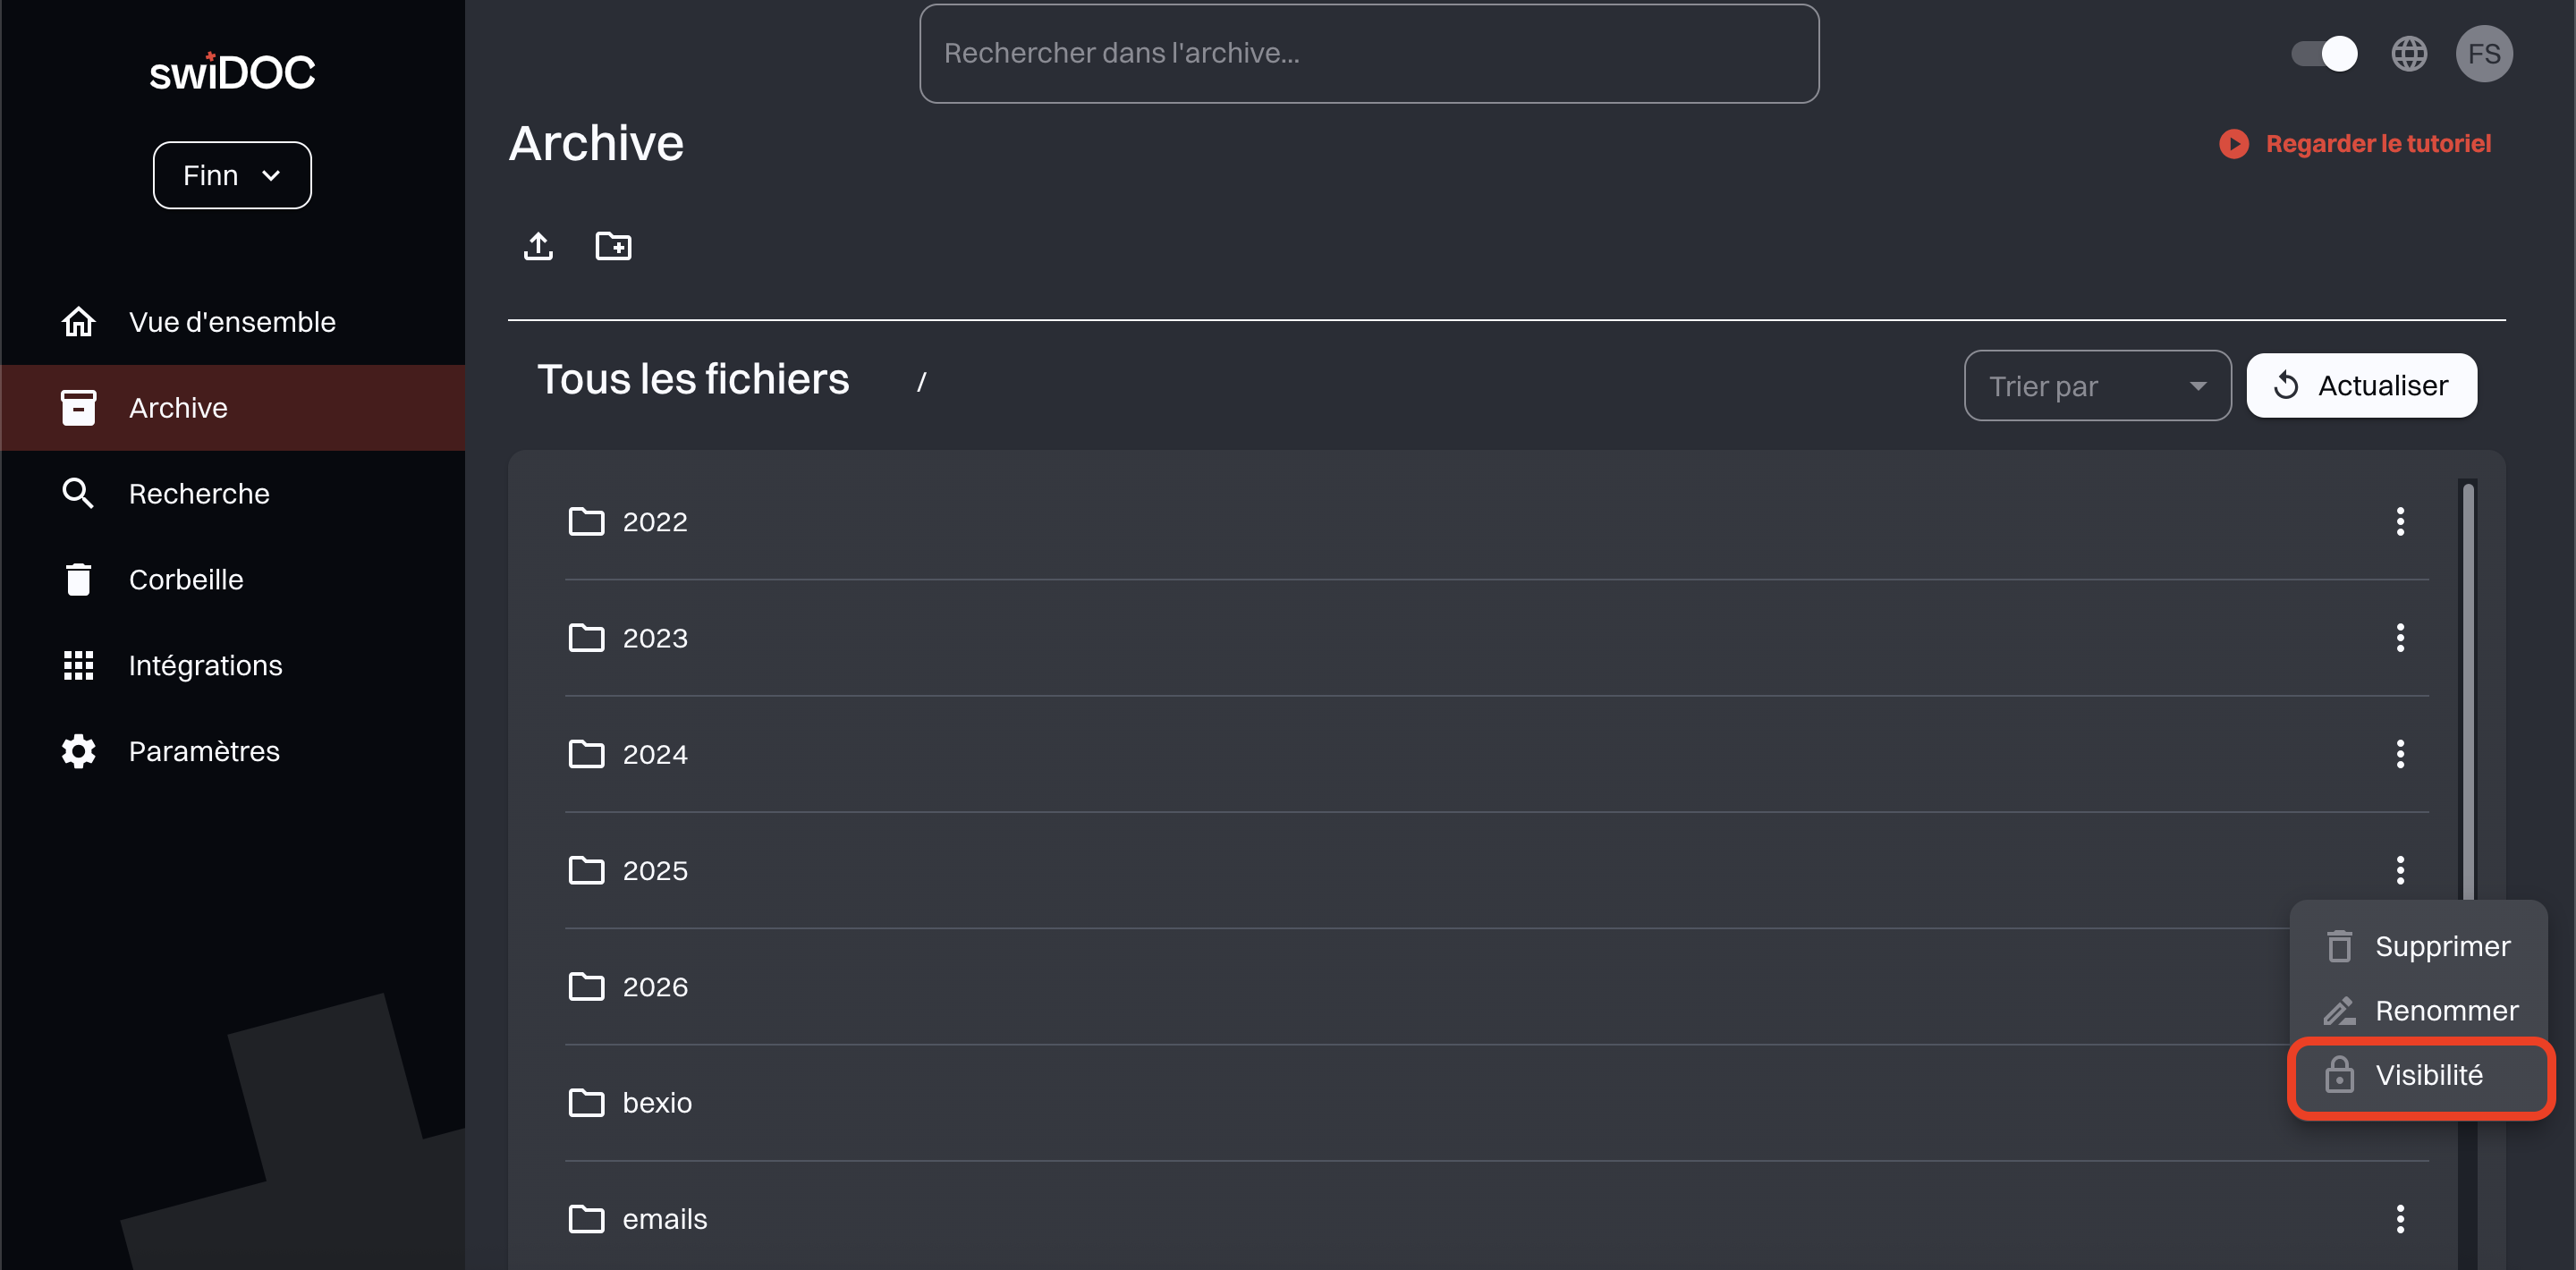This screenshot has height=1270, width=2576.
Task: Go to Corbeille in the sidebar
Action: pyautogui.click(x=186, y=580)
